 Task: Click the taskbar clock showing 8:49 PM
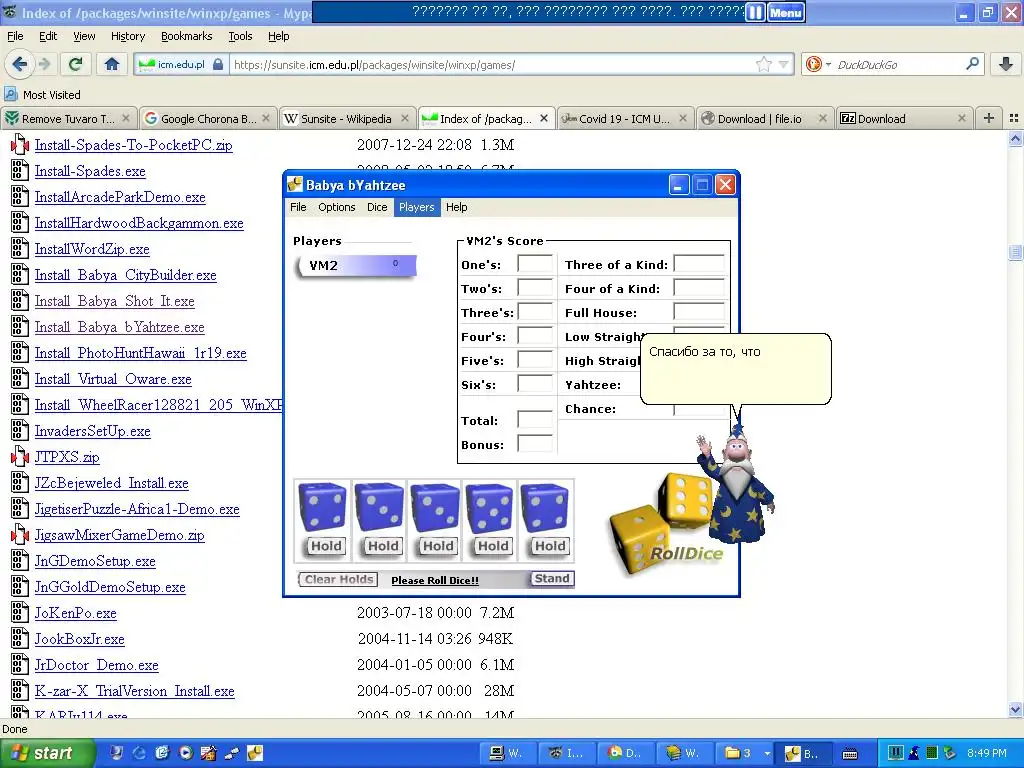[987, 753]
